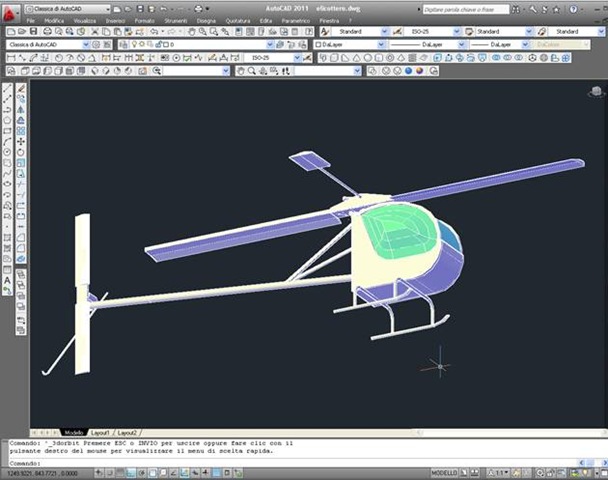Image resolution: width=608 pixels, height=480 pixels.
Task: Open the Visualizza menu
Action: (84, 20)
